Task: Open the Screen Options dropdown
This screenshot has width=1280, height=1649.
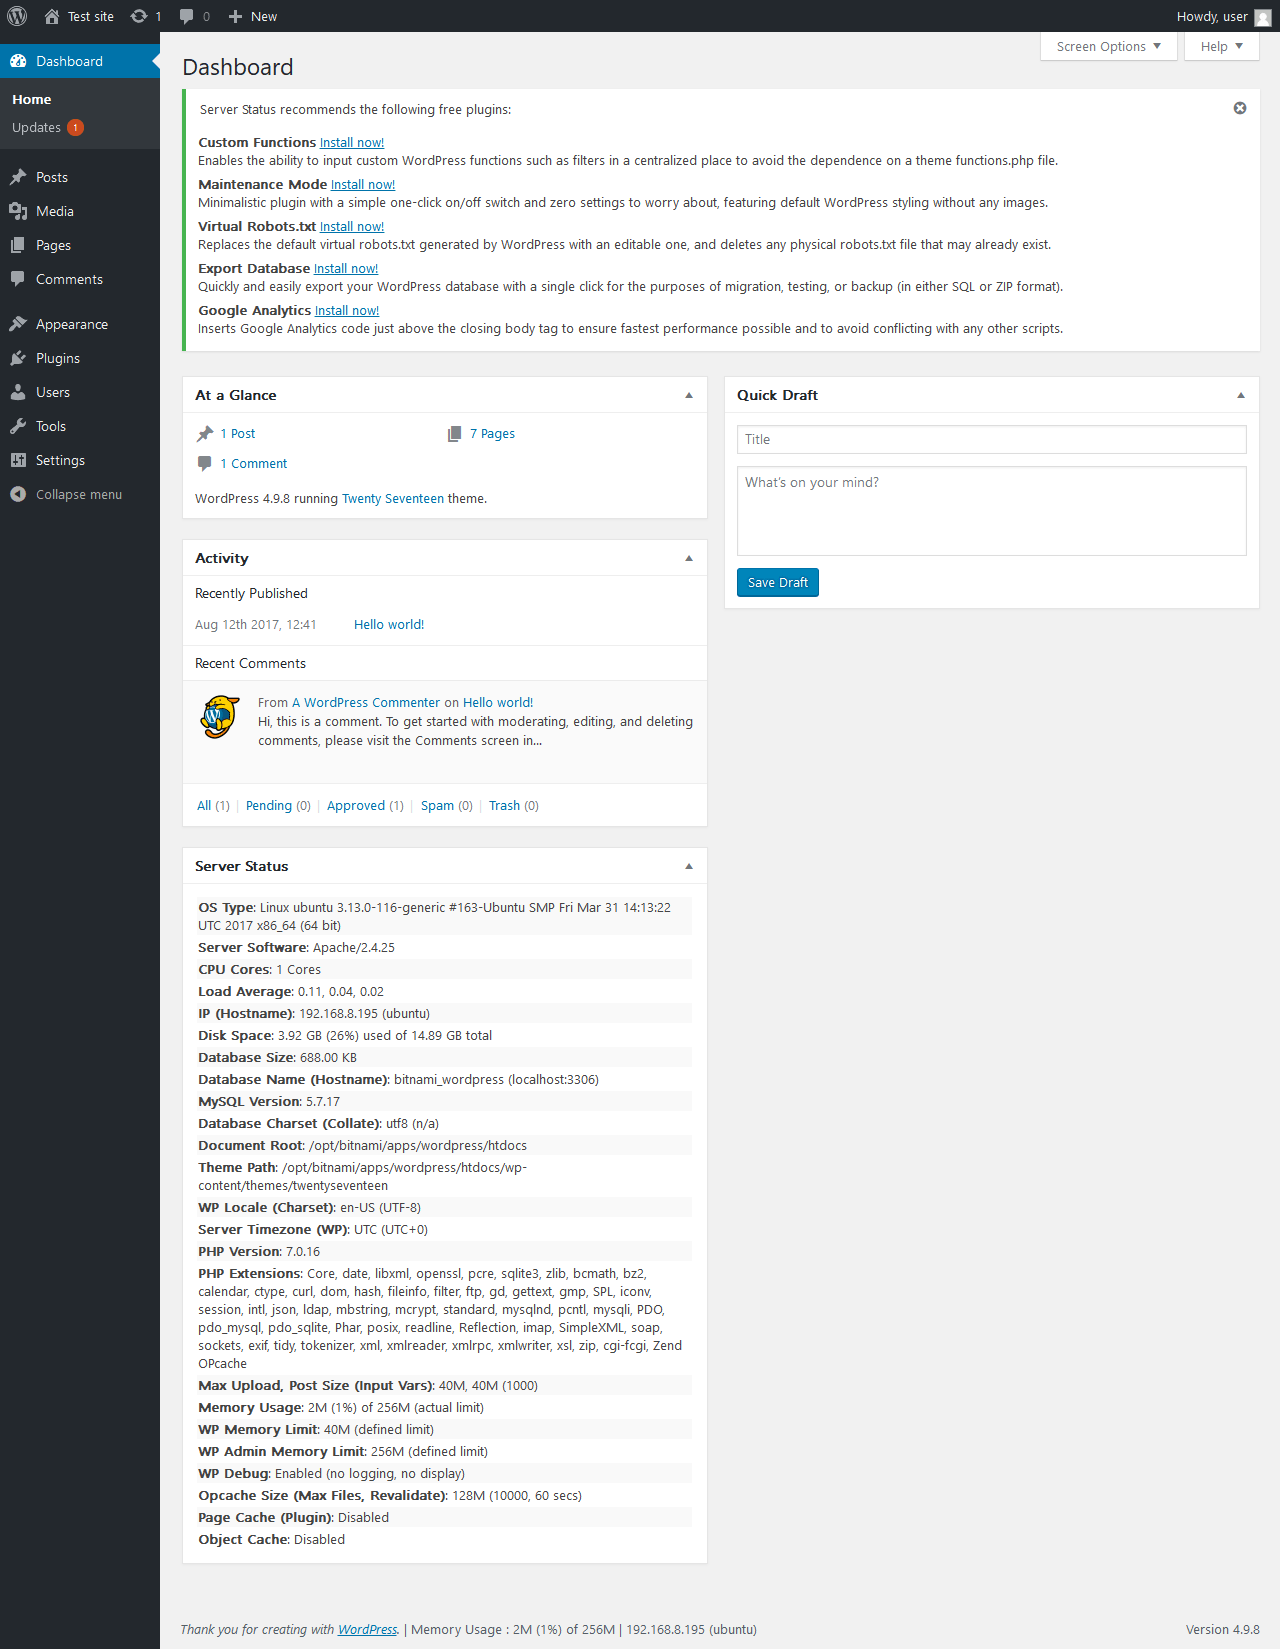Action: coord(1109,46)
